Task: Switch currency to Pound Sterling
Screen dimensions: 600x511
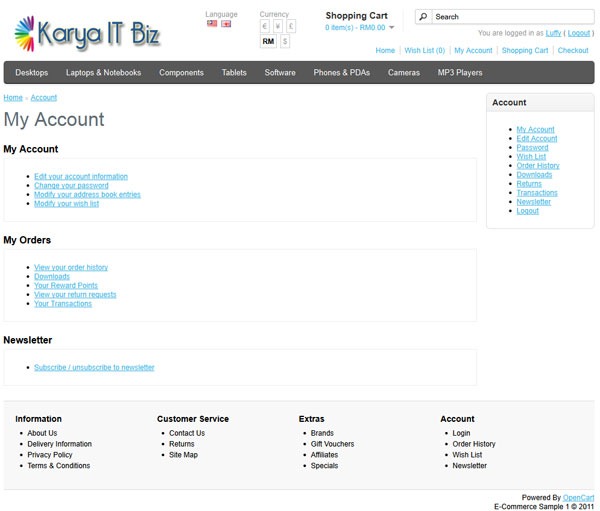Action: point(291,26)
